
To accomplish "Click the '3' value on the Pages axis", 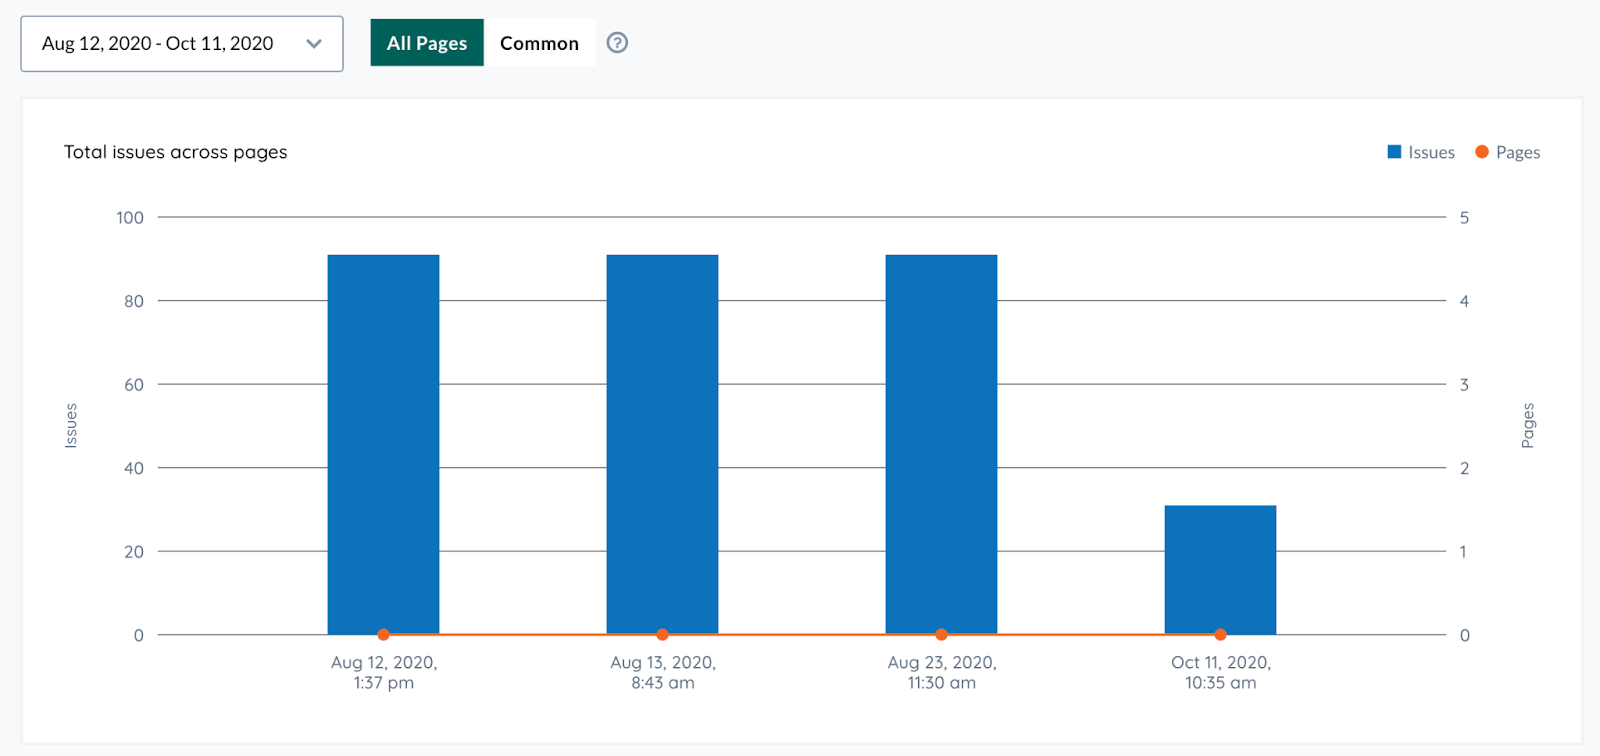I will 1464,385.
